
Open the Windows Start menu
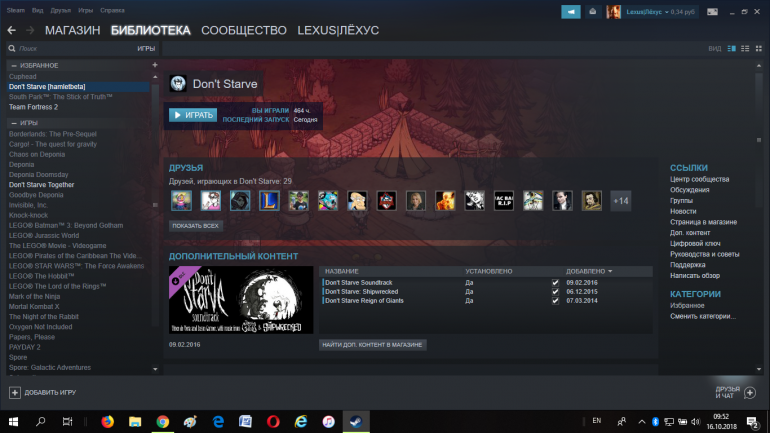(x=13, y=422)
